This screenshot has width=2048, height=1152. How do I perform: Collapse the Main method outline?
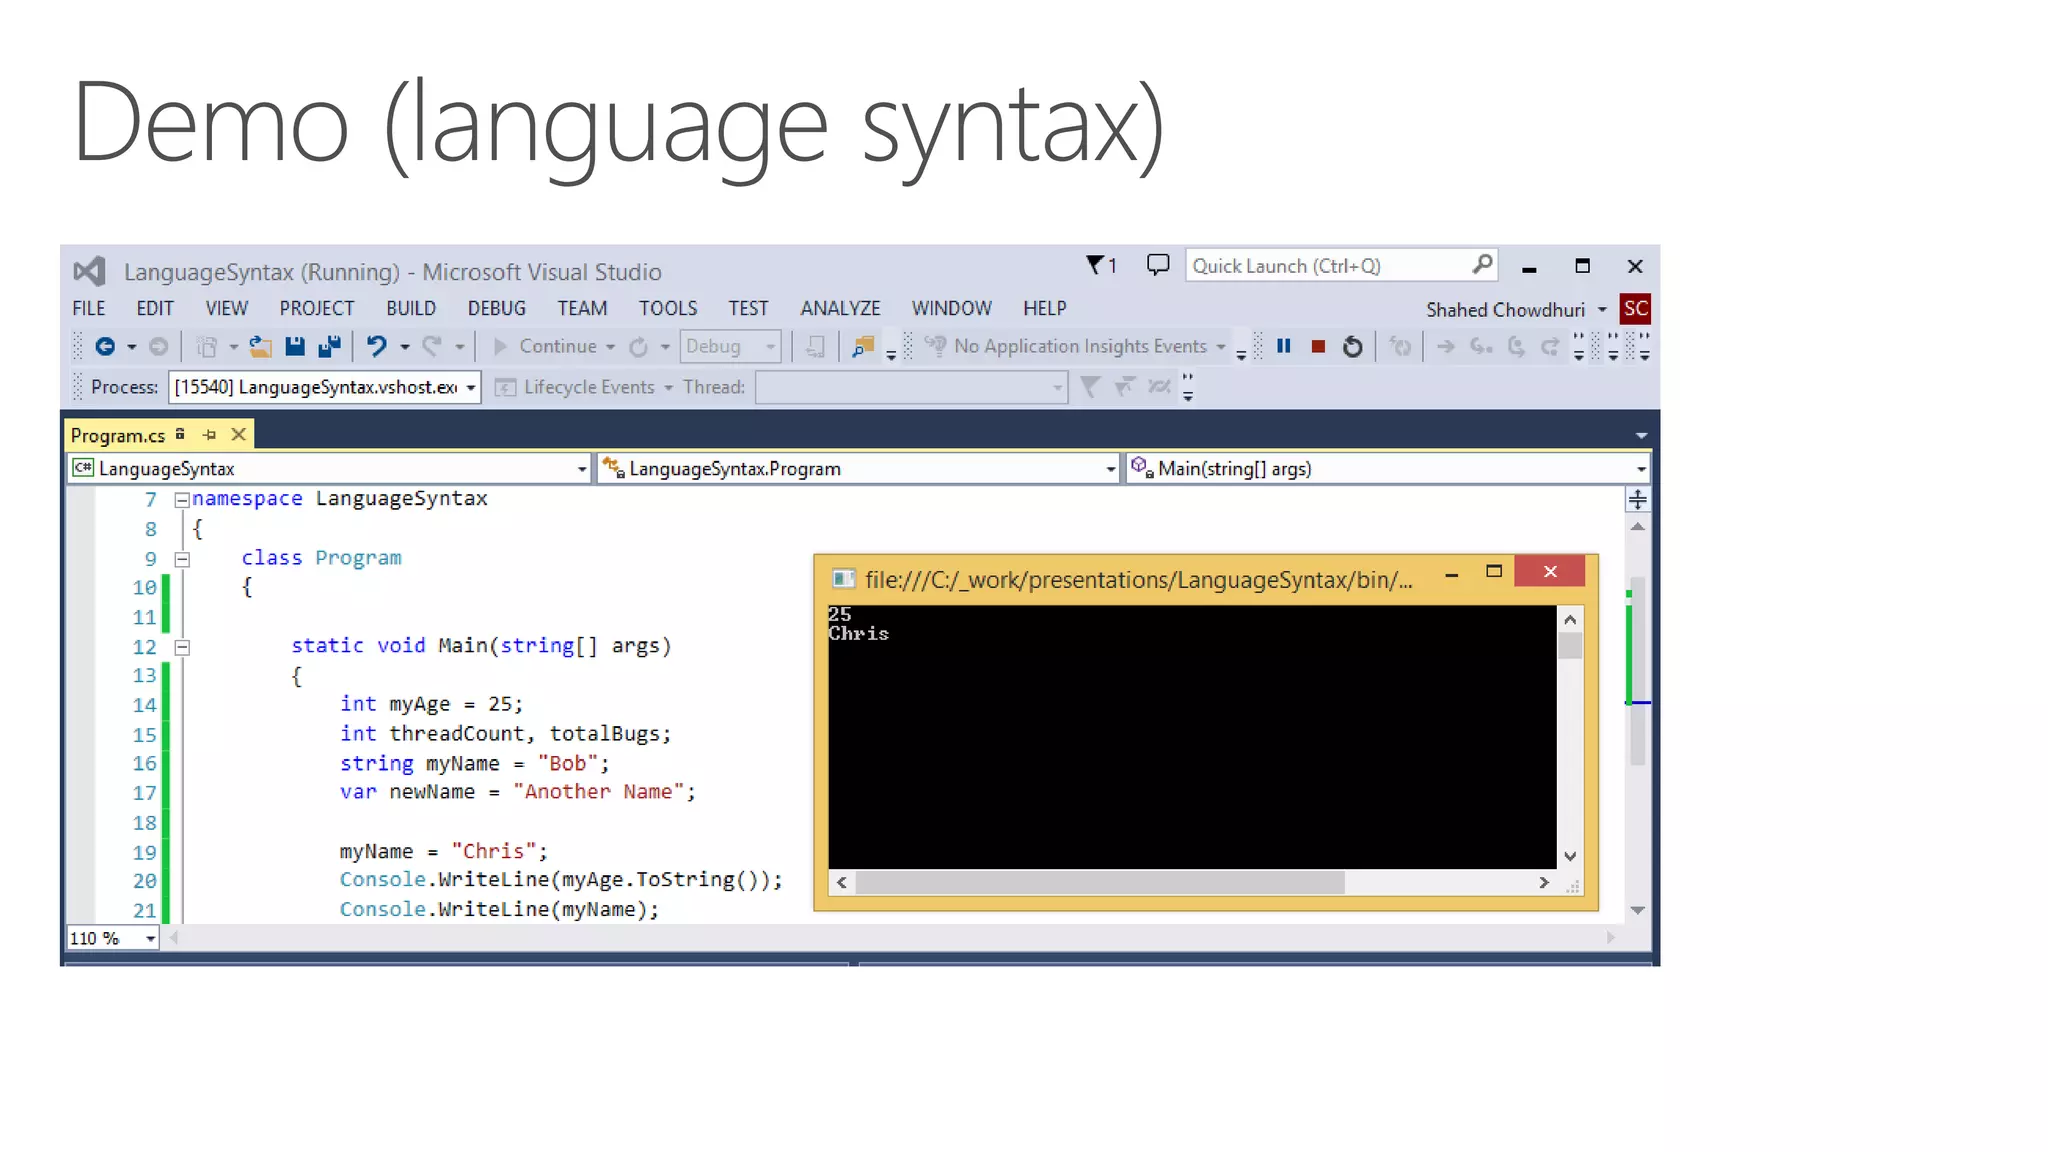pyautogui.click(x=182, y=647)
